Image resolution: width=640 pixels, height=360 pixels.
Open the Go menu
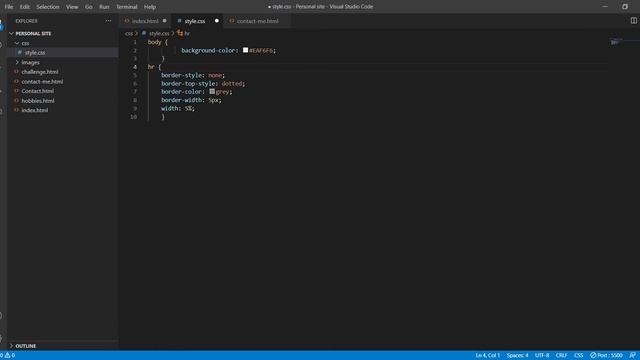point(89,7)
